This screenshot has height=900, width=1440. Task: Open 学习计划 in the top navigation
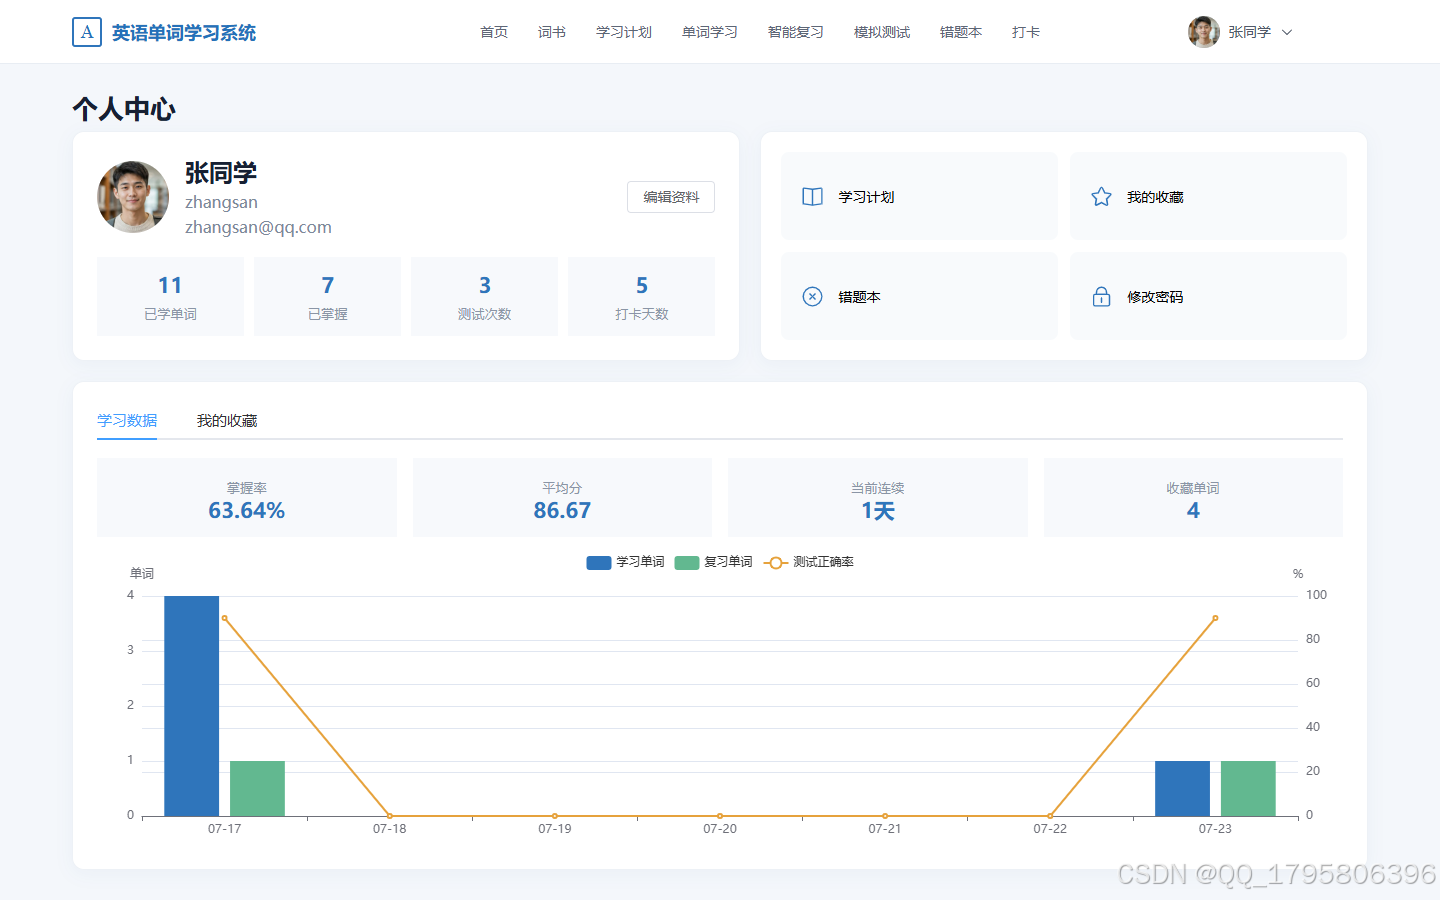click(x=624, y=32)
